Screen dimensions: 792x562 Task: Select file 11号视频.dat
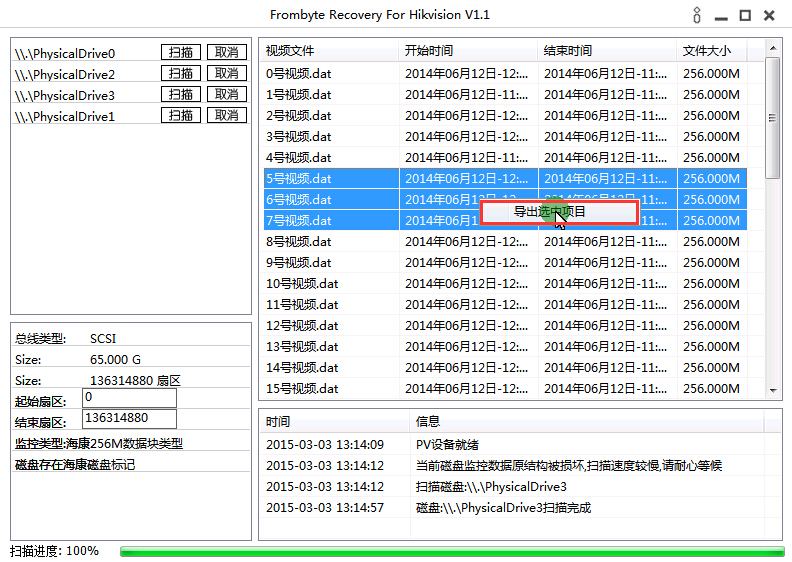(302, 304)
